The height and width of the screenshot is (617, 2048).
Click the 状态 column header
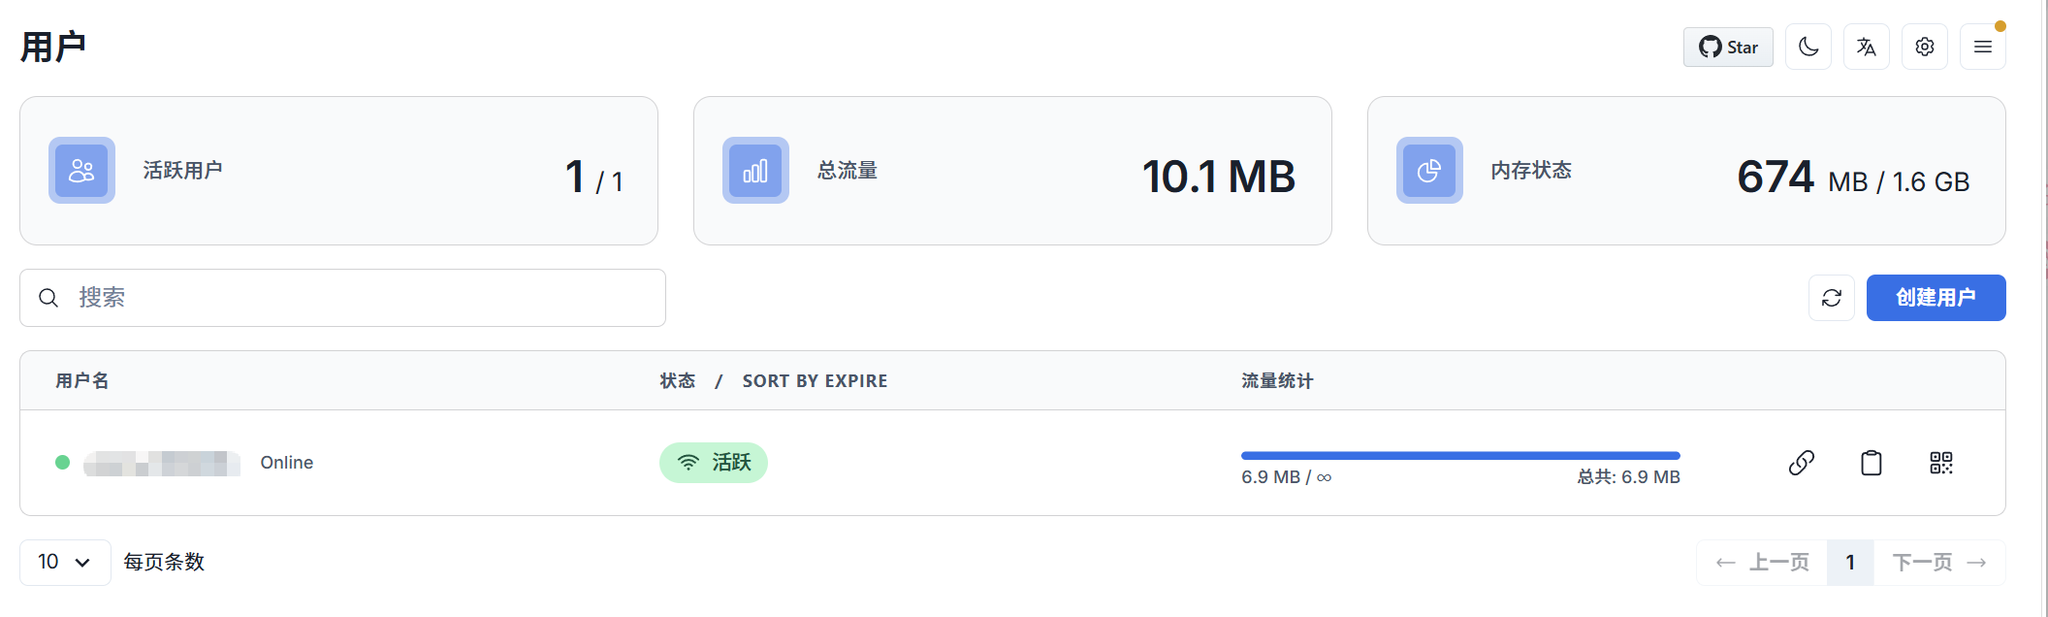click(677, 381)
